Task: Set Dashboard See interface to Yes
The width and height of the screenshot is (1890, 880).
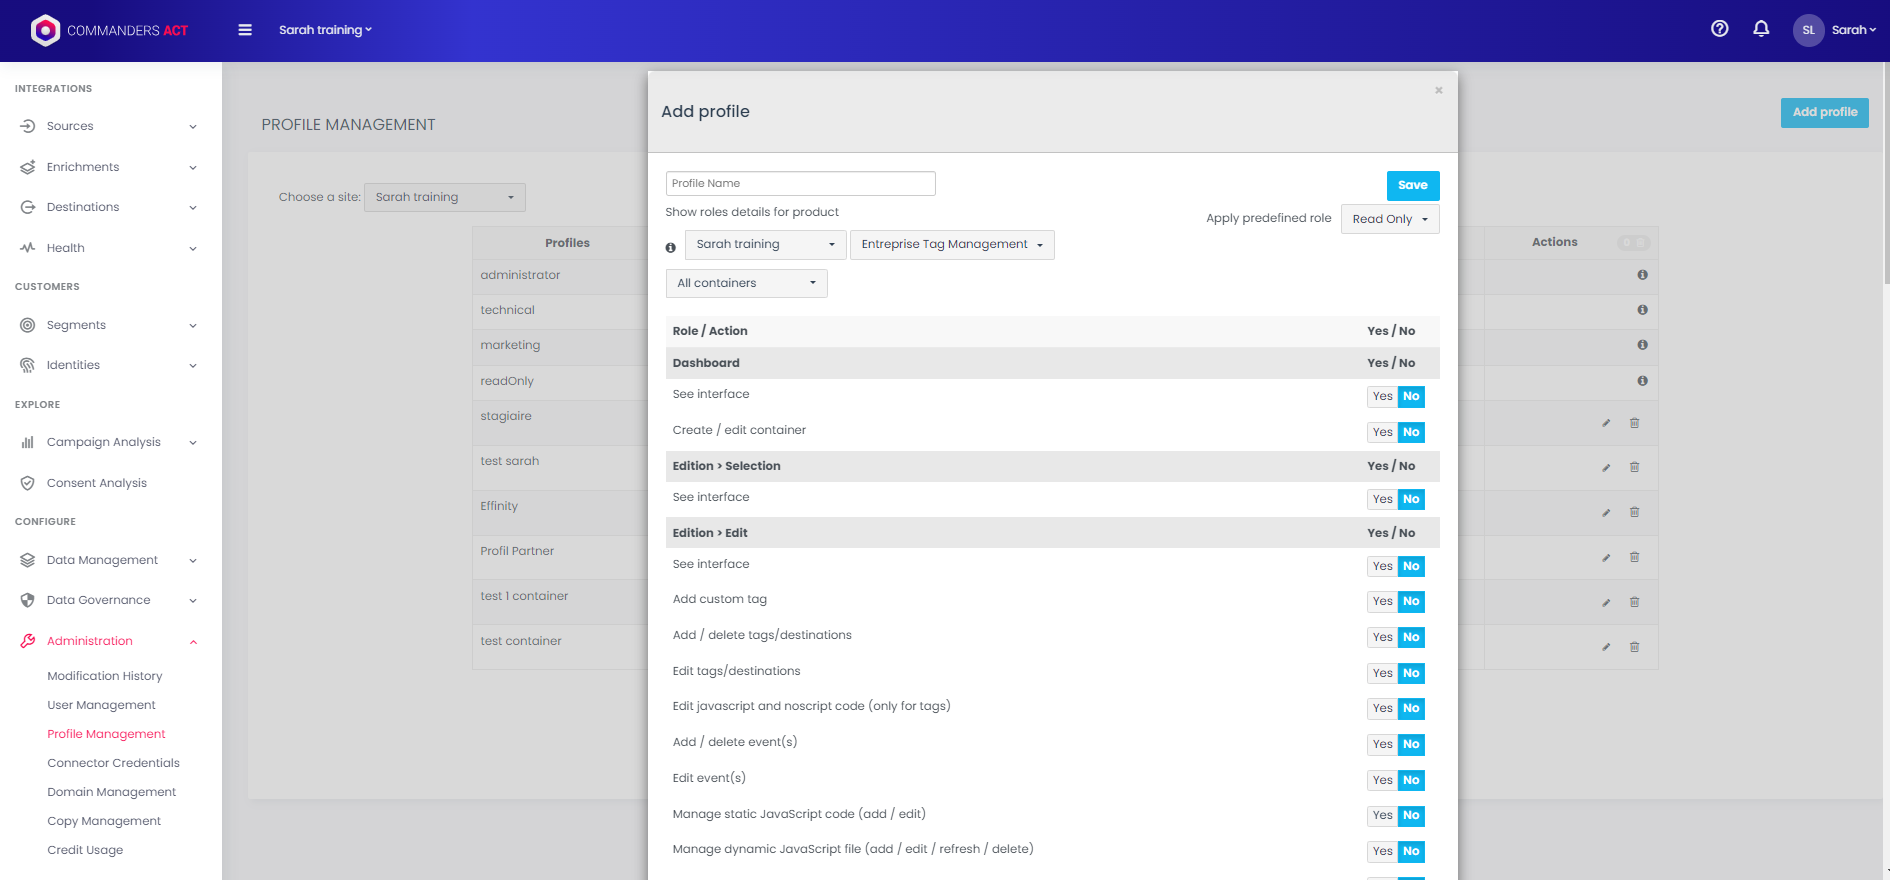Action: click(x=1382, y=397)
